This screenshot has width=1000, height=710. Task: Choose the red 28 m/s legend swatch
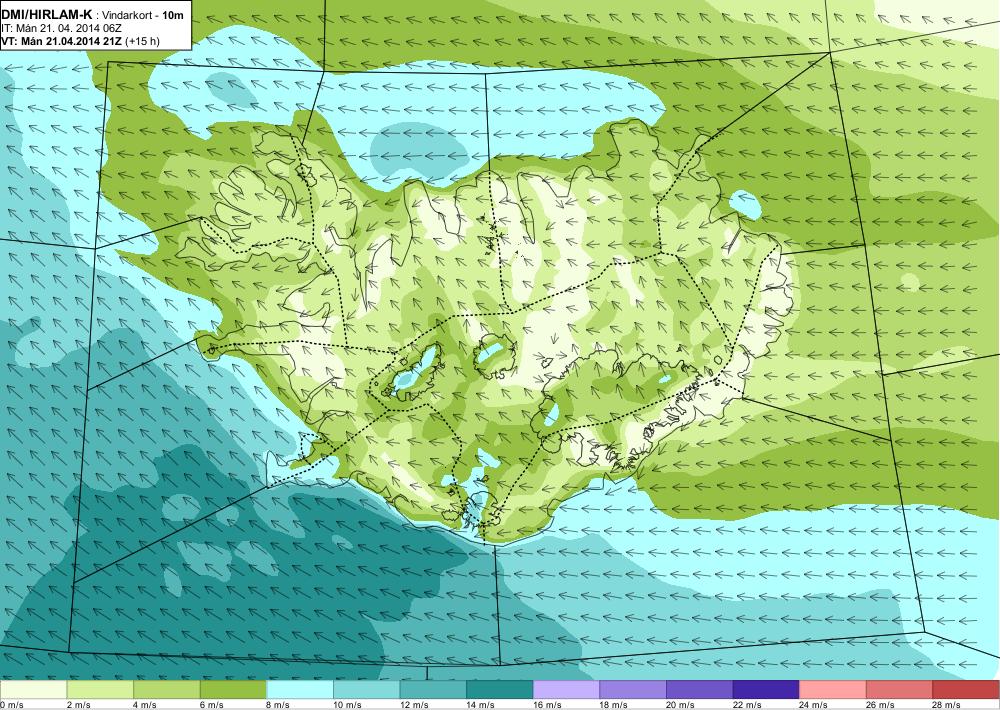coord(966,690)
